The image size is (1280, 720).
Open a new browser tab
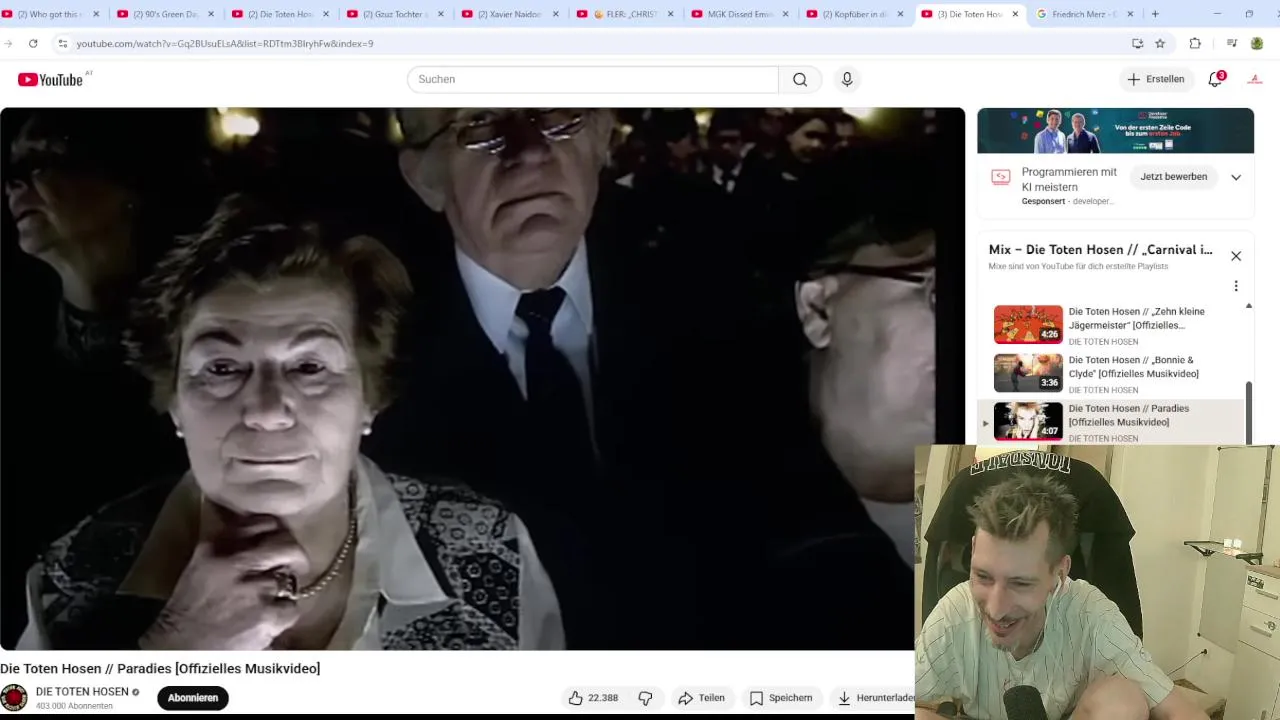tap(1155, 14)
